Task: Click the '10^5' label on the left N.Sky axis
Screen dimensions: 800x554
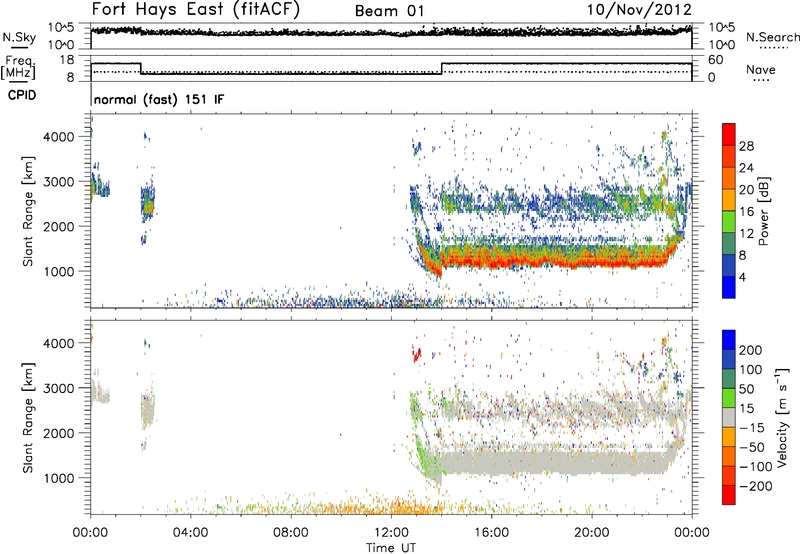Action: [x=61, y=28]
